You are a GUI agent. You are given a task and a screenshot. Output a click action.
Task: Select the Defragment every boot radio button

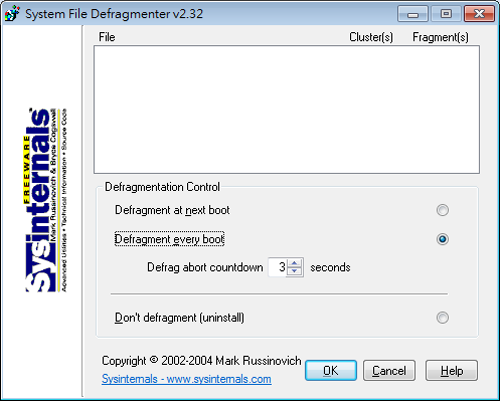tap(442, 239)
